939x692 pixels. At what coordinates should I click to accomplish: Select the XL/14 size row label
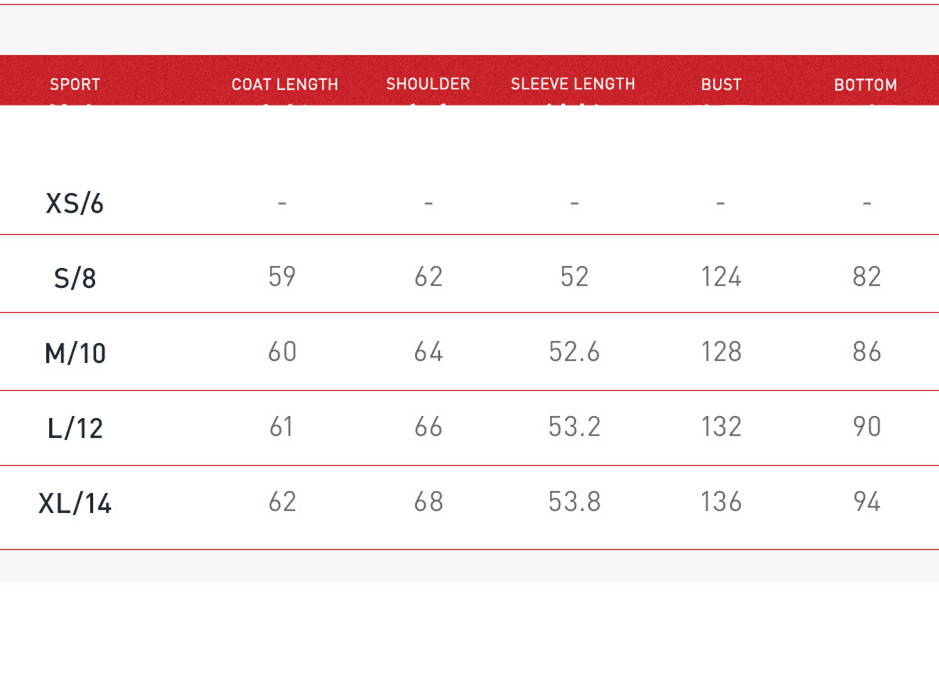tap(75, 503)
